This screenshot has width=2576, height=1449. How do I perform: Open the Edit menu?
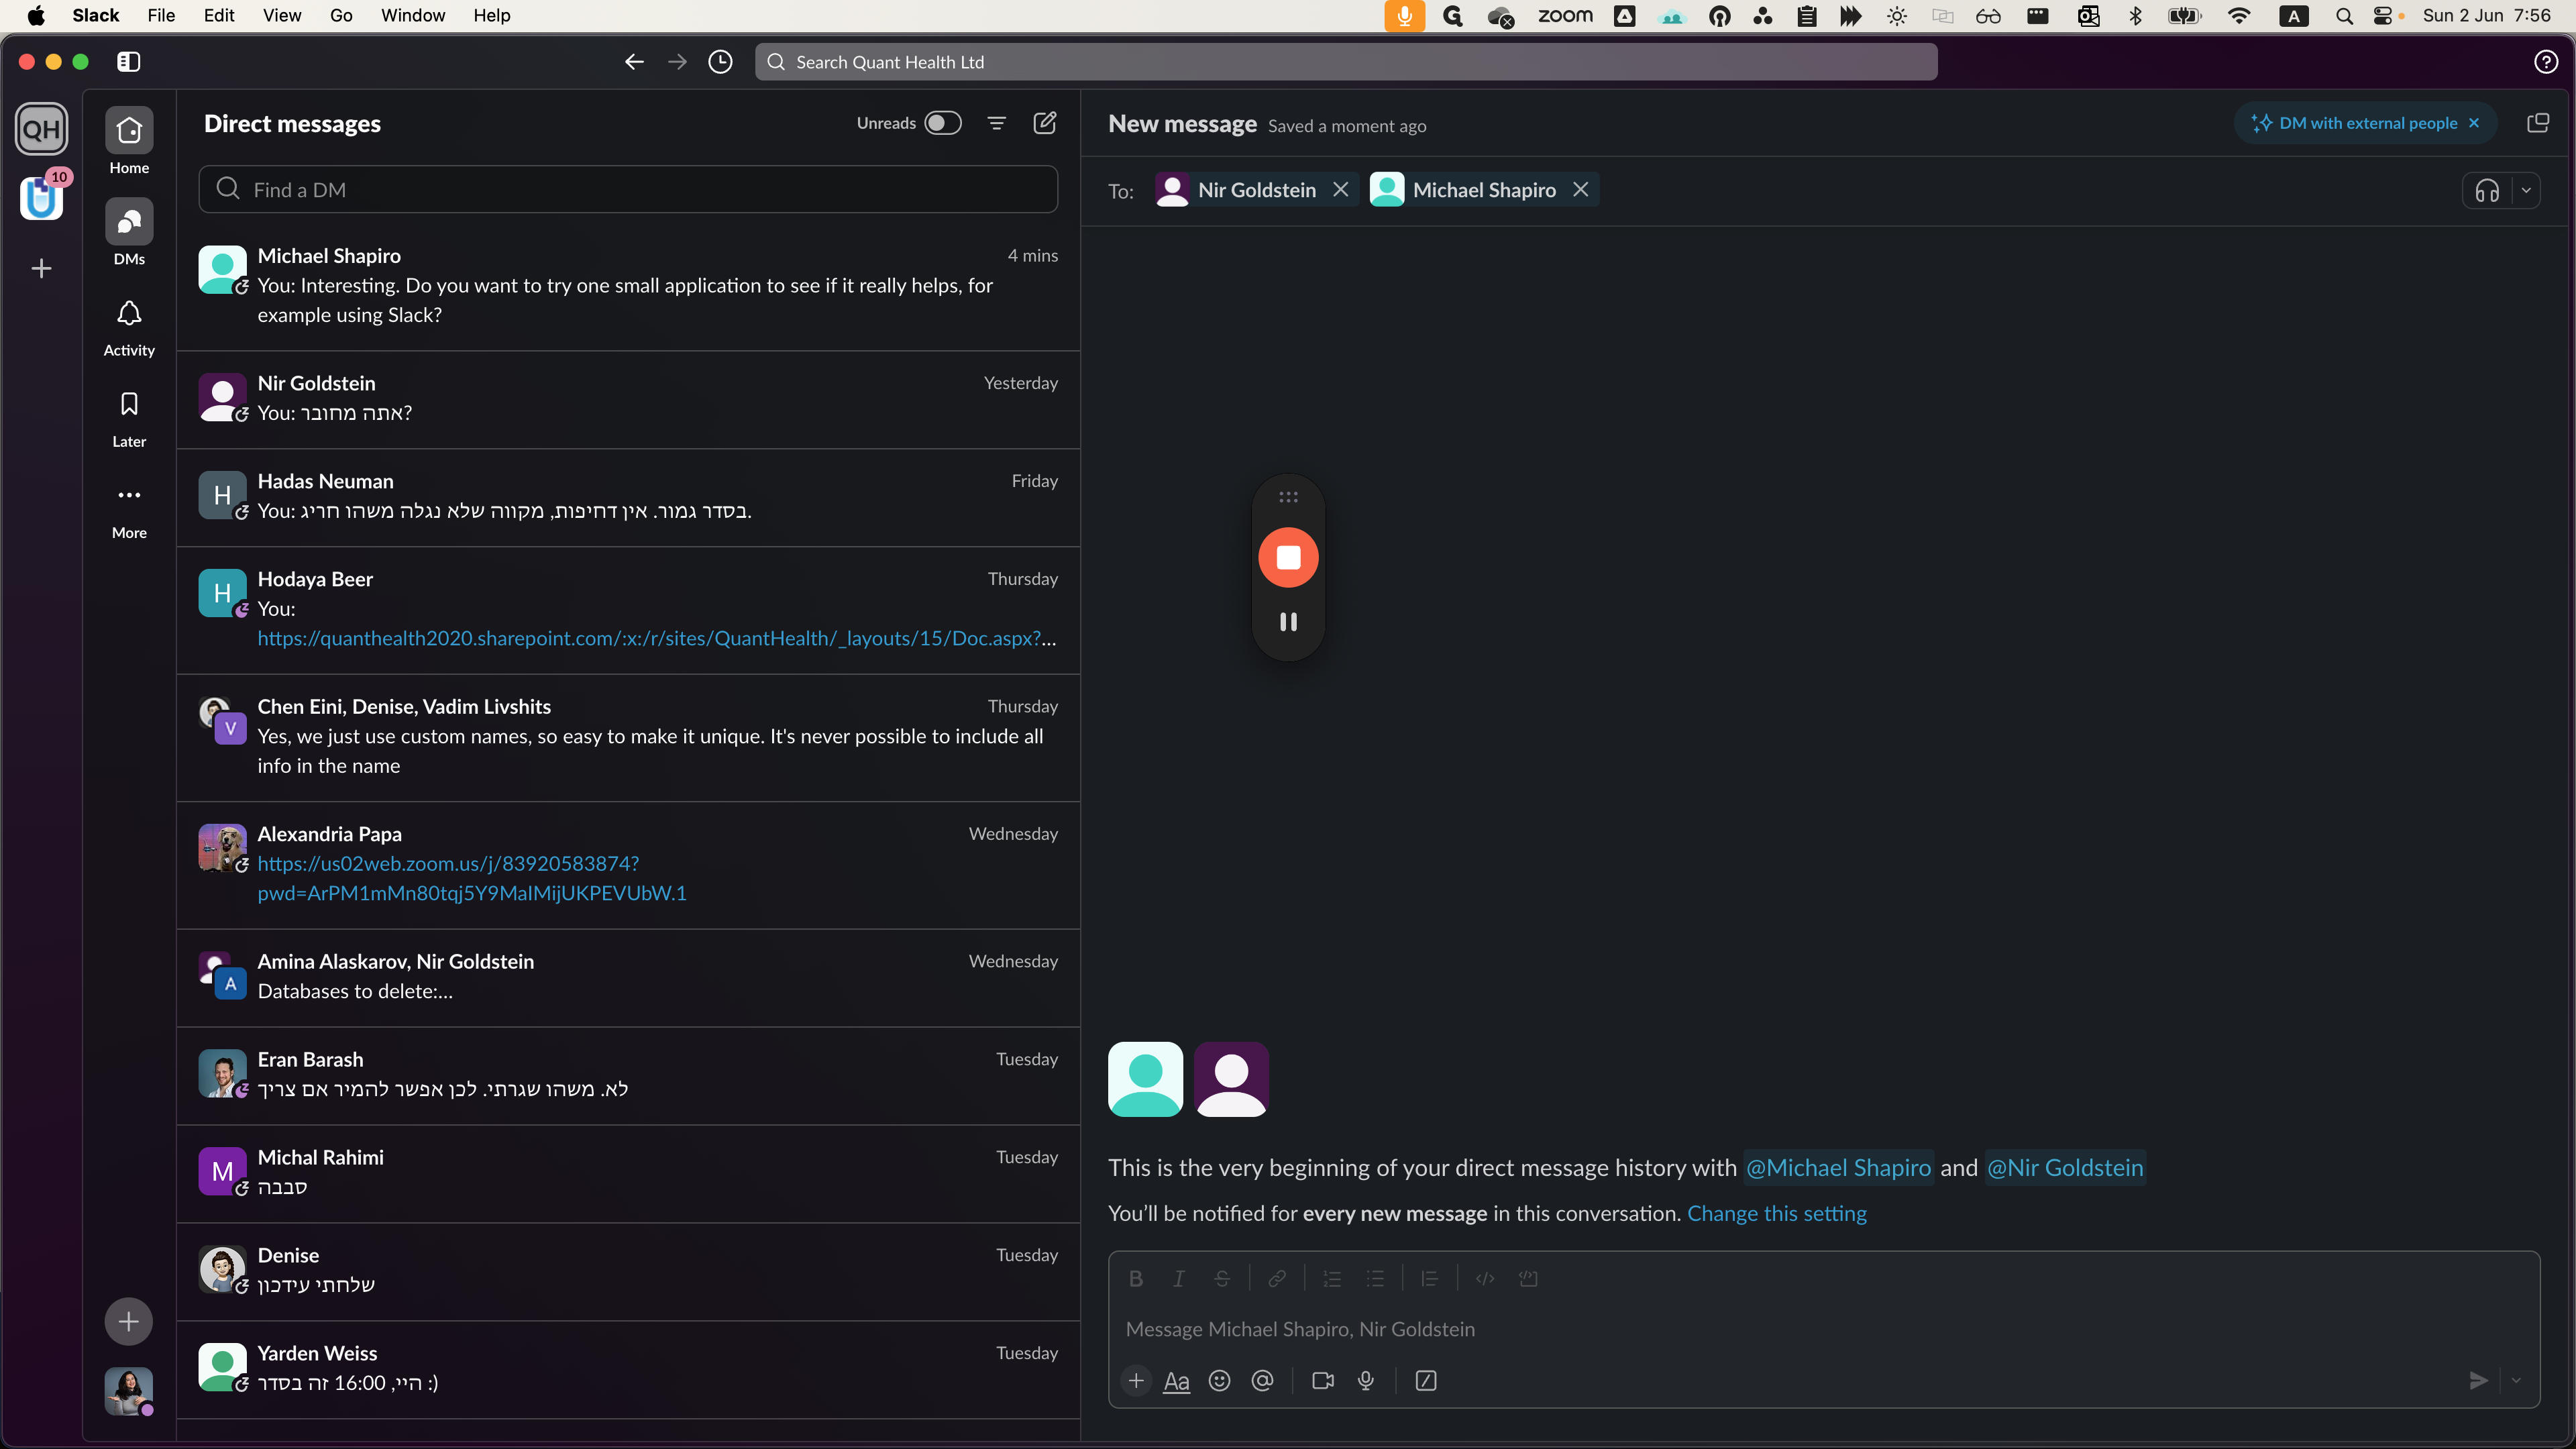click(x=219, y=15)
